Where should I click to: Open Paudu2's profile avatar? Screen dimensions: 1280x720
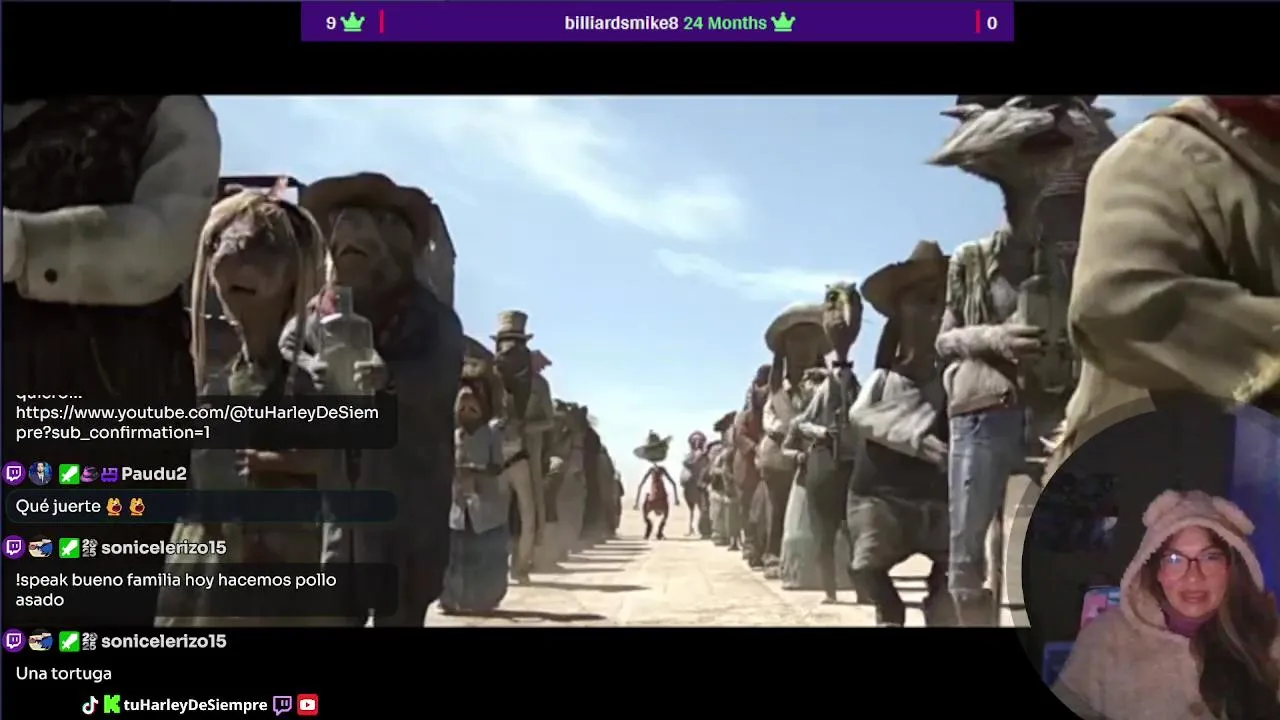point(40,474)
